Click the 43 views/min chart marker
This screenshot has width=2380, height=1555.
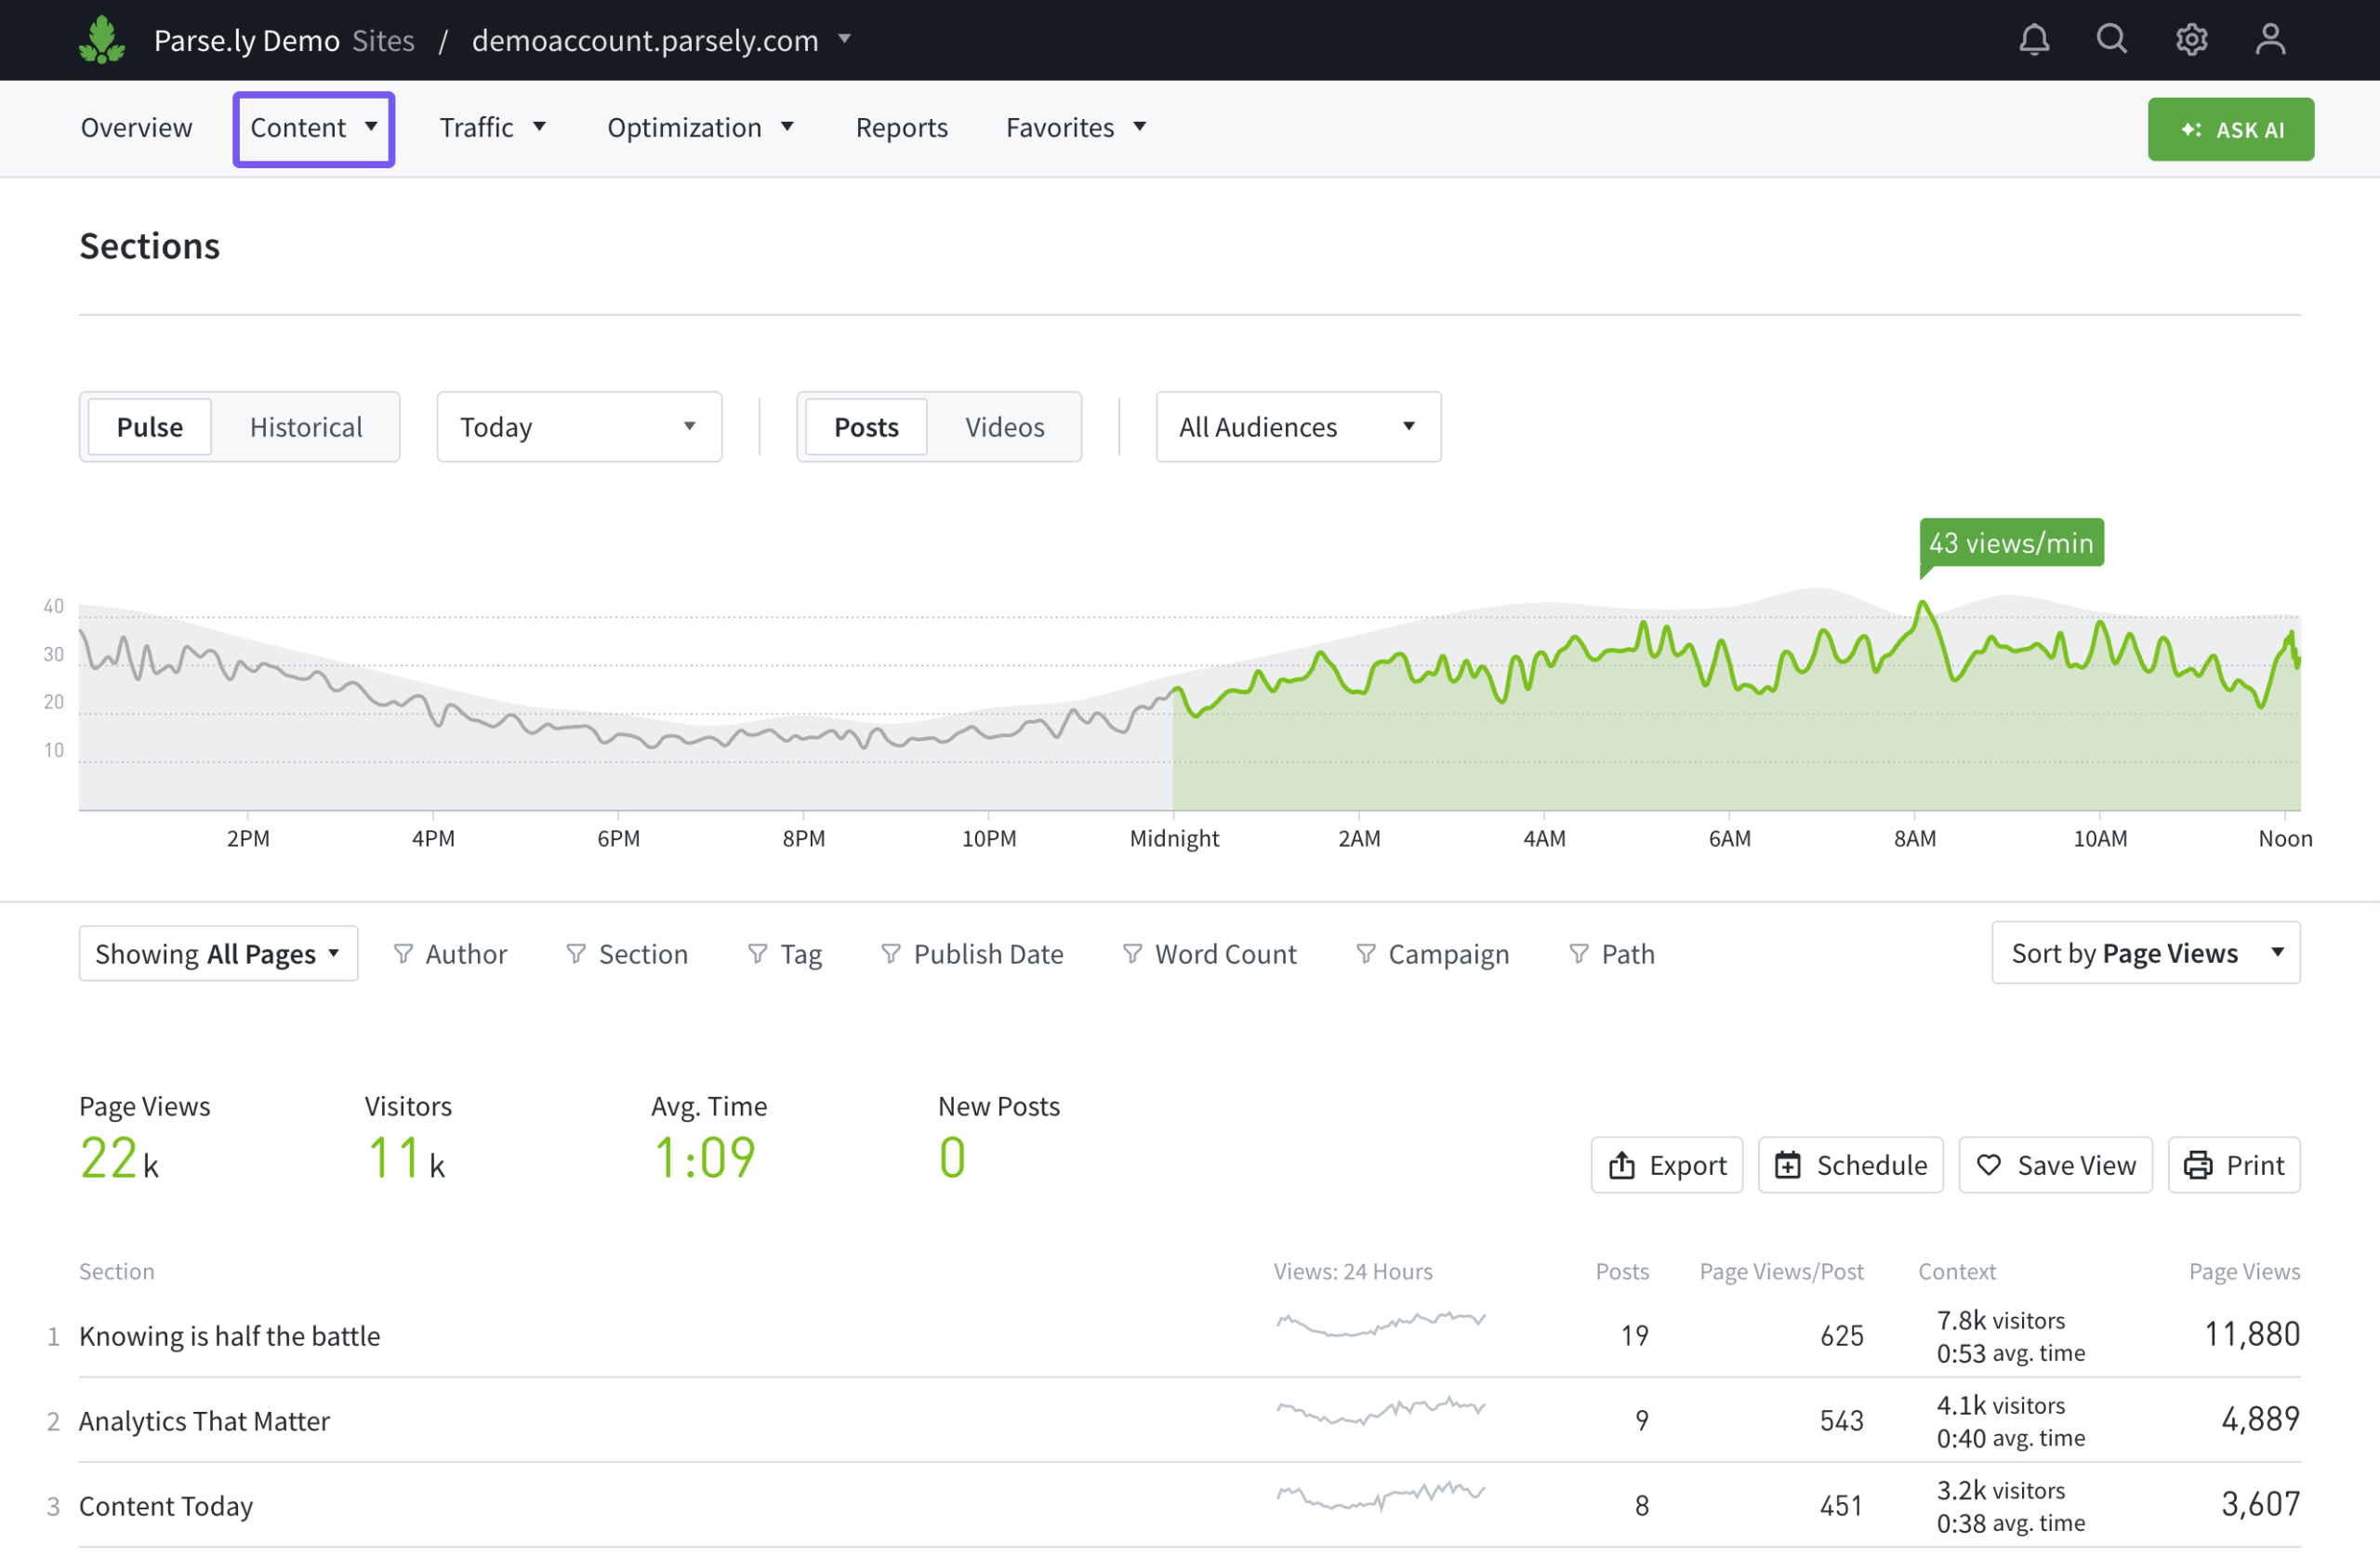(2010, 543)
